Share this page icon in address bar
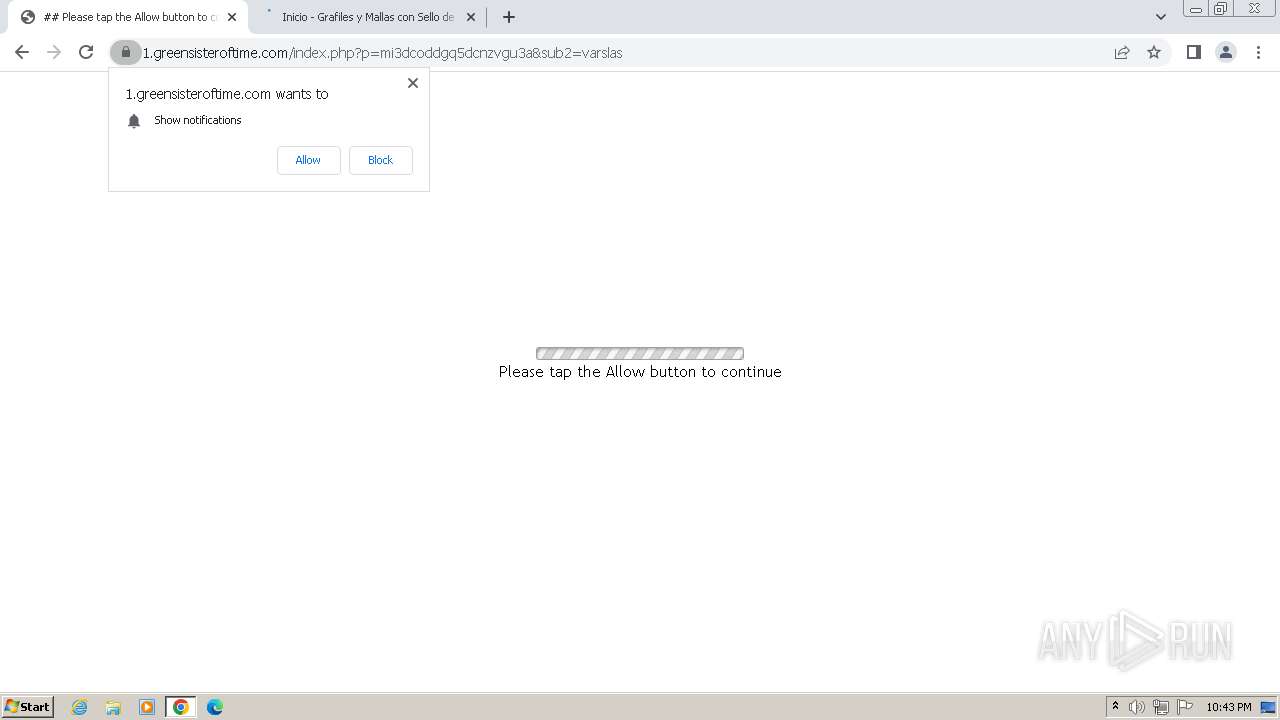This screenshot has width=1280, height=720. point(1122,52)
